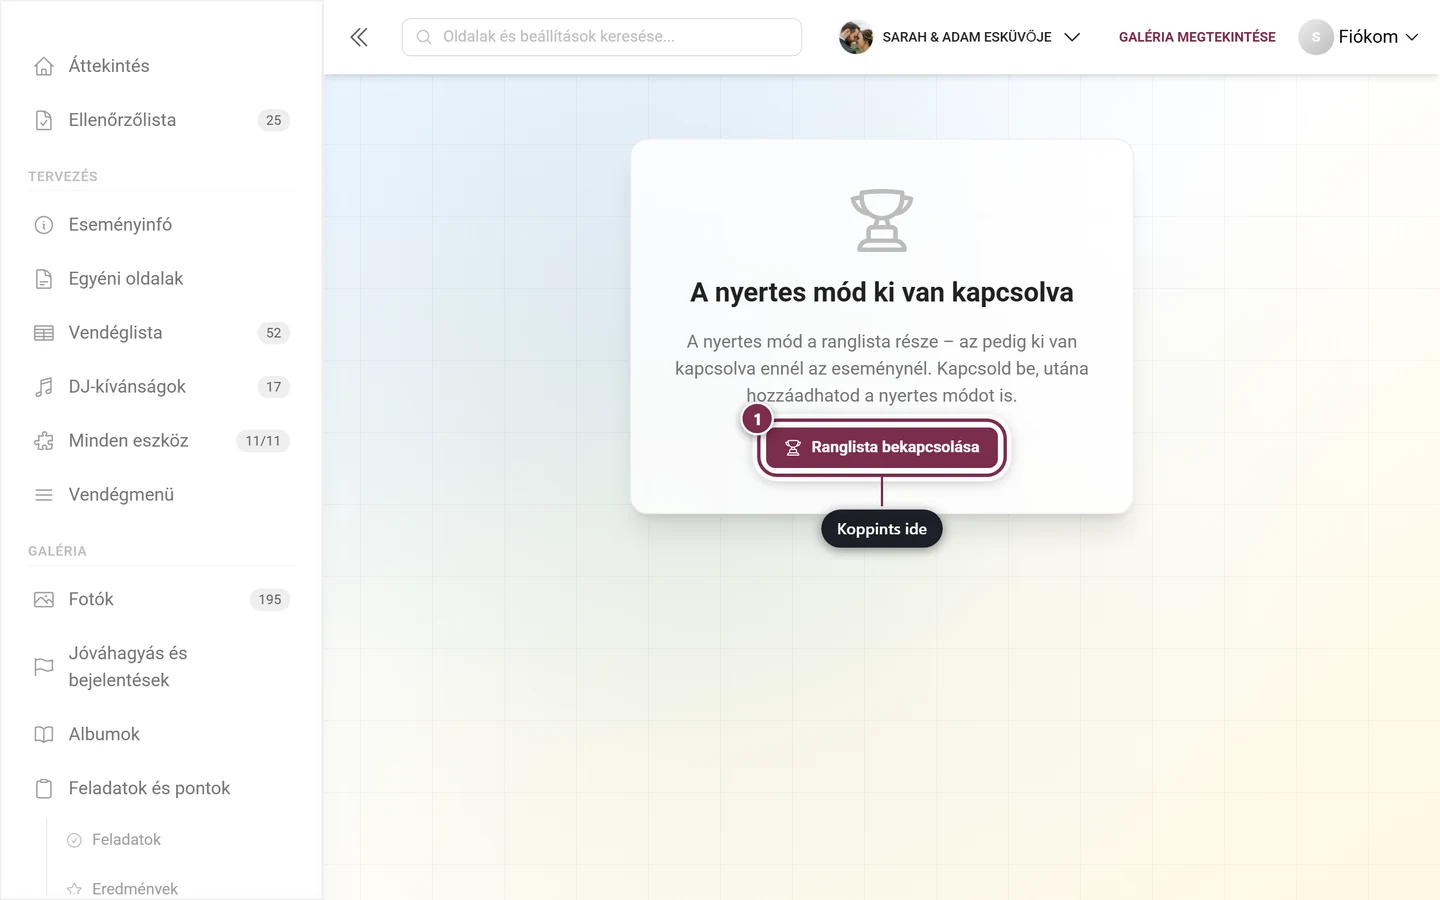Click the Fotók 195 count badge
This screenshot has height=900, width=1440.
coord(270,600)
